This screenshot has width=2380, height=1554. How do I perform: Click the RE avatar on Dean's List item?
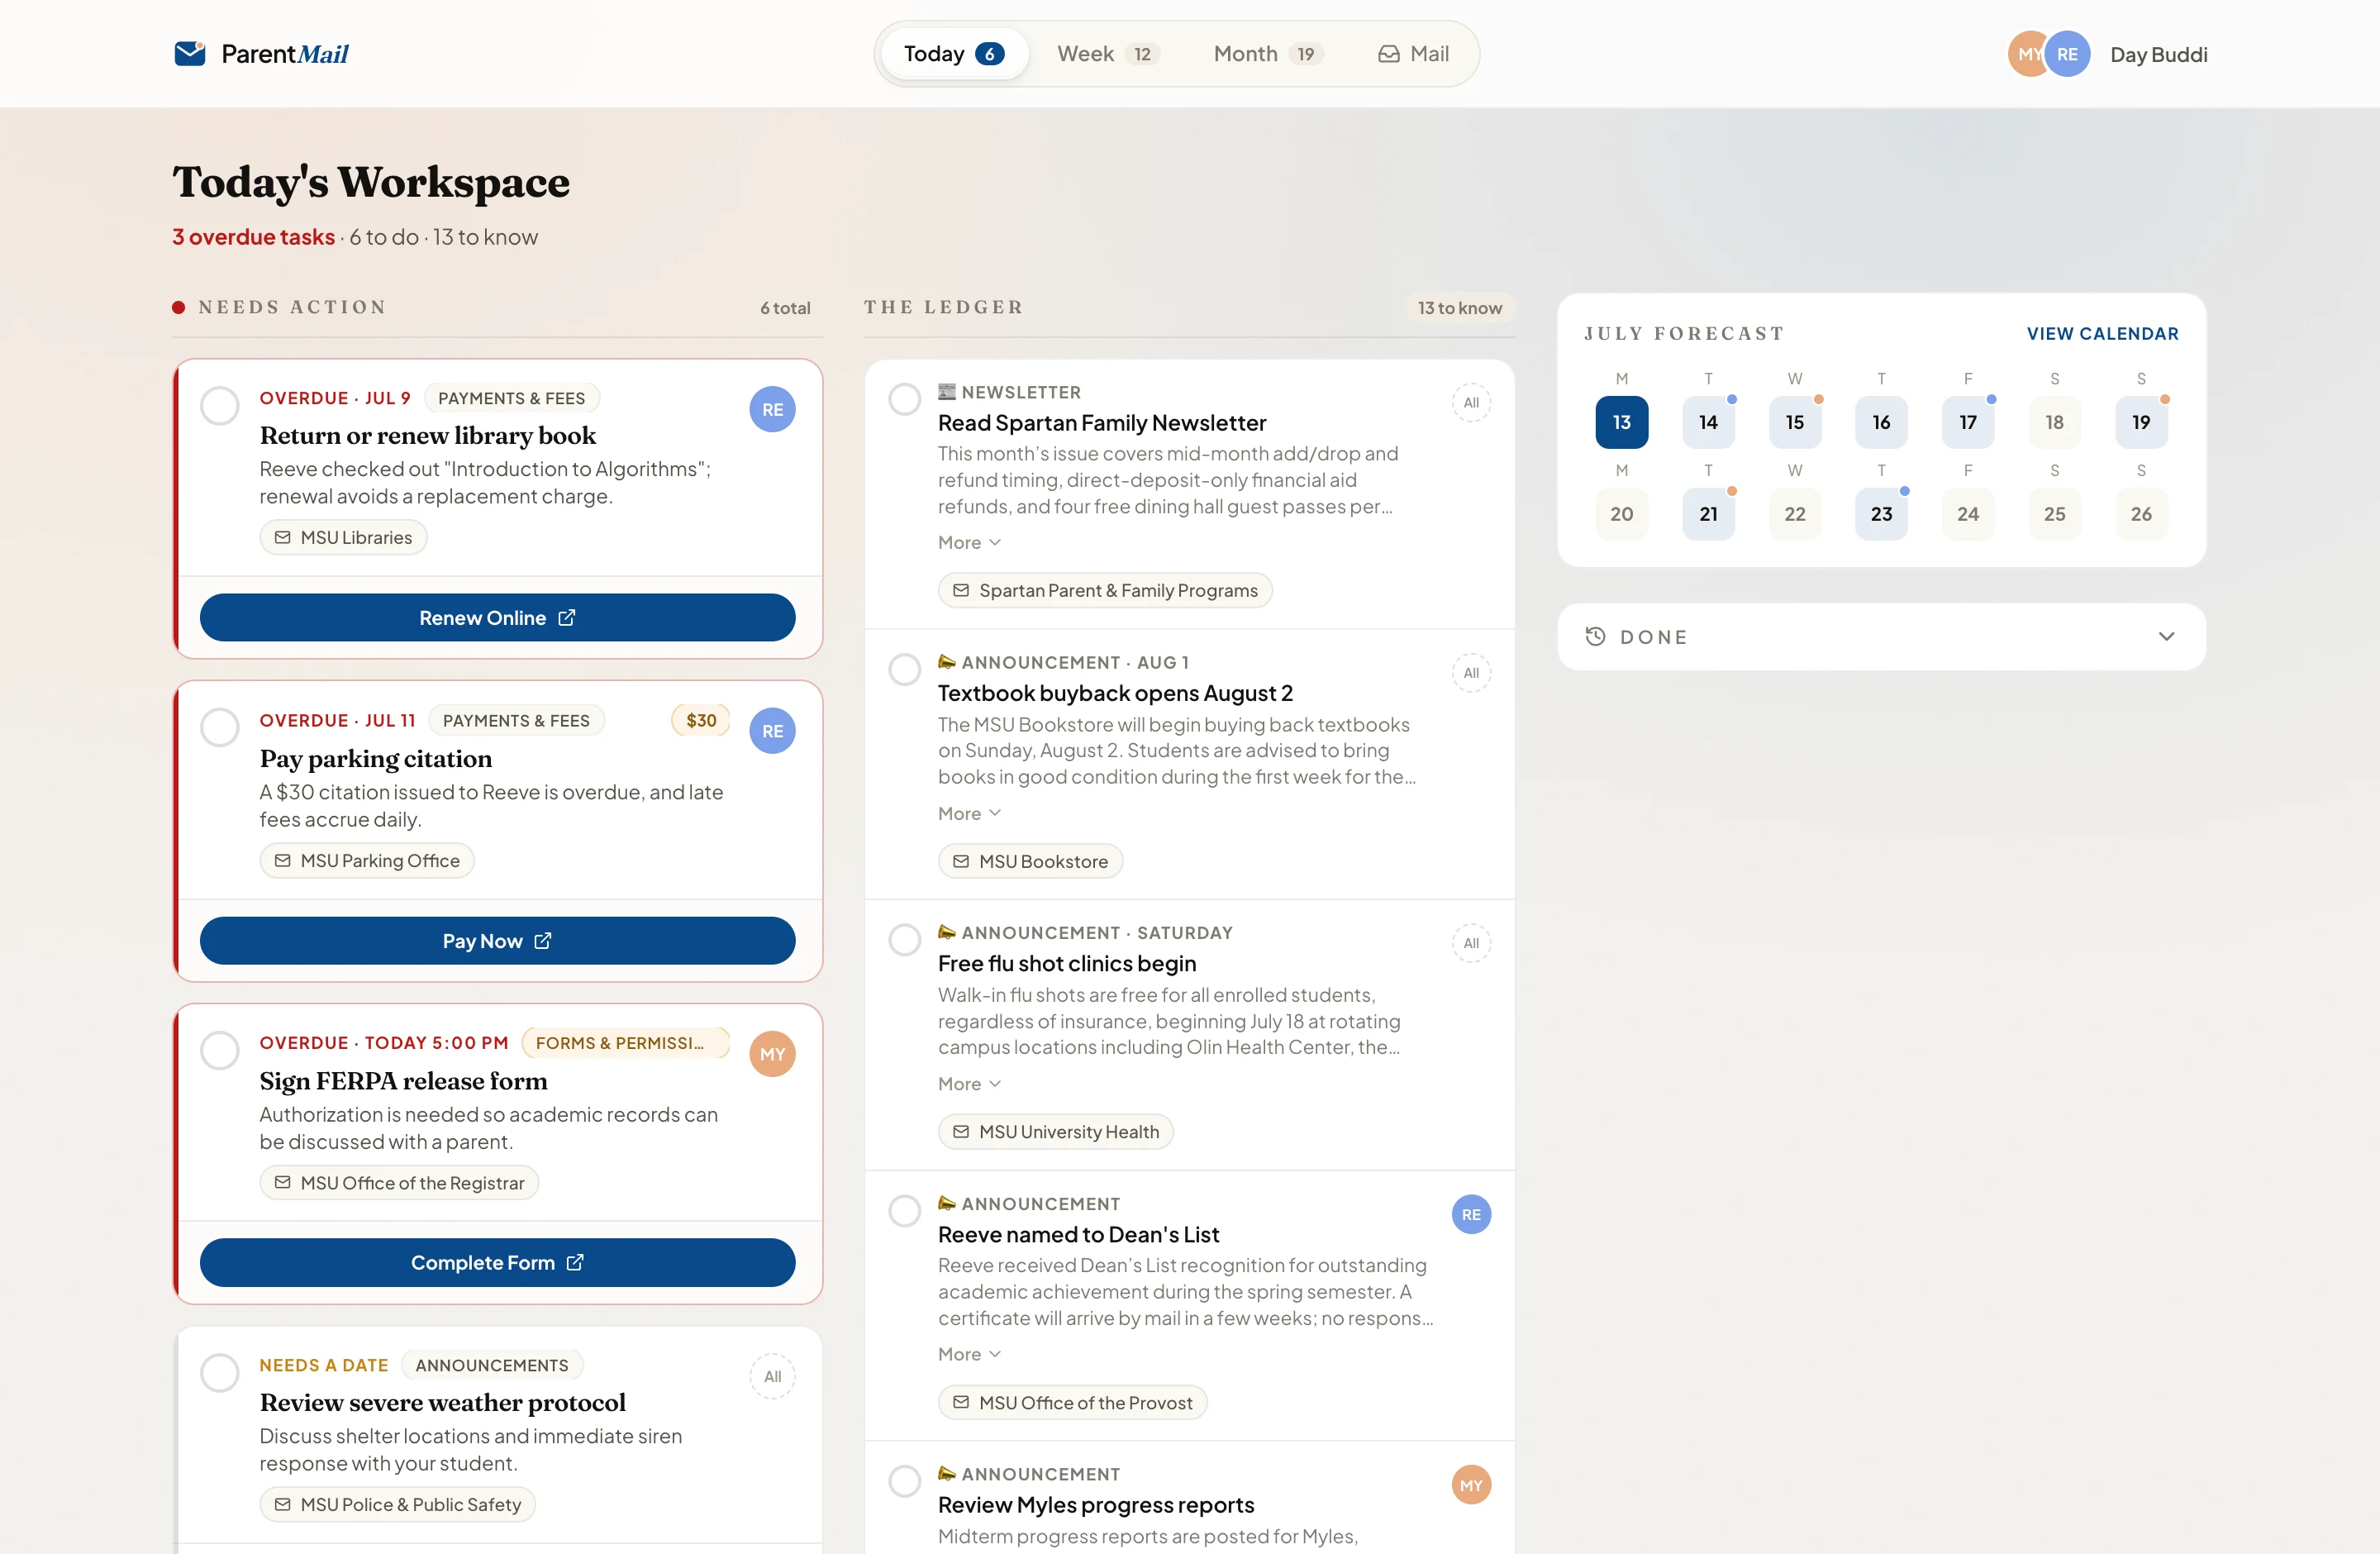pyautogui.click(x=1471, y=1214)
